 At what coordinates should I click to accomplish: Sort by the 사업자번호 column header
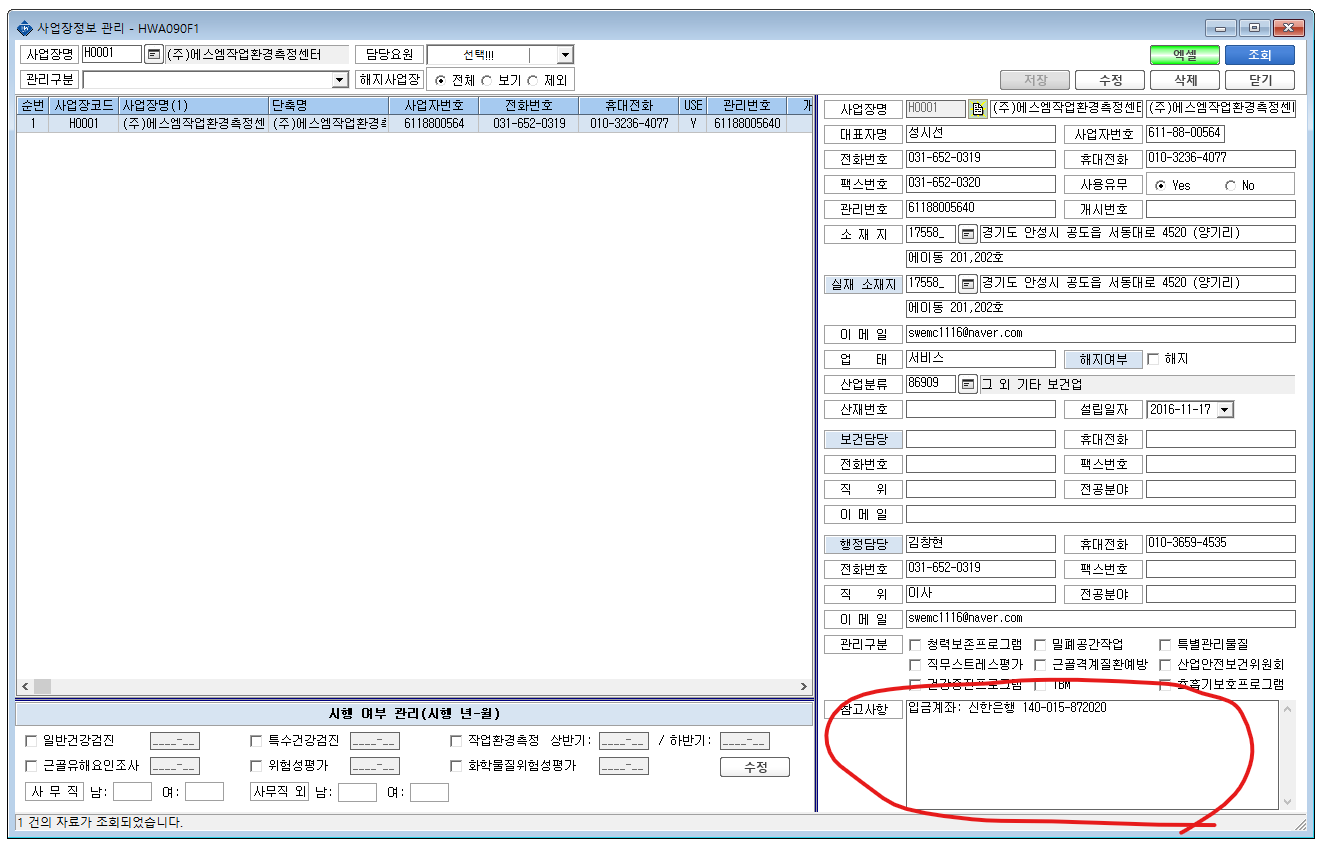point(434,105)
